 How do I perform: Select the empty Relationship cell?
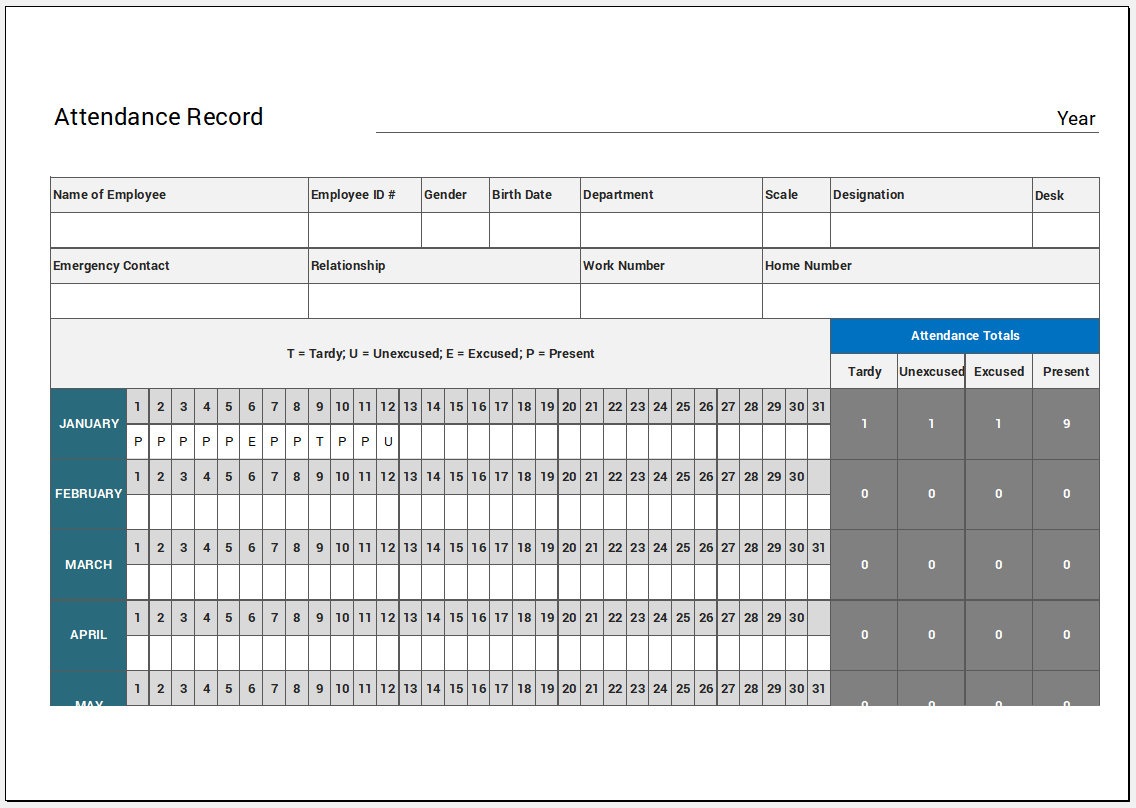coord(444,301)
